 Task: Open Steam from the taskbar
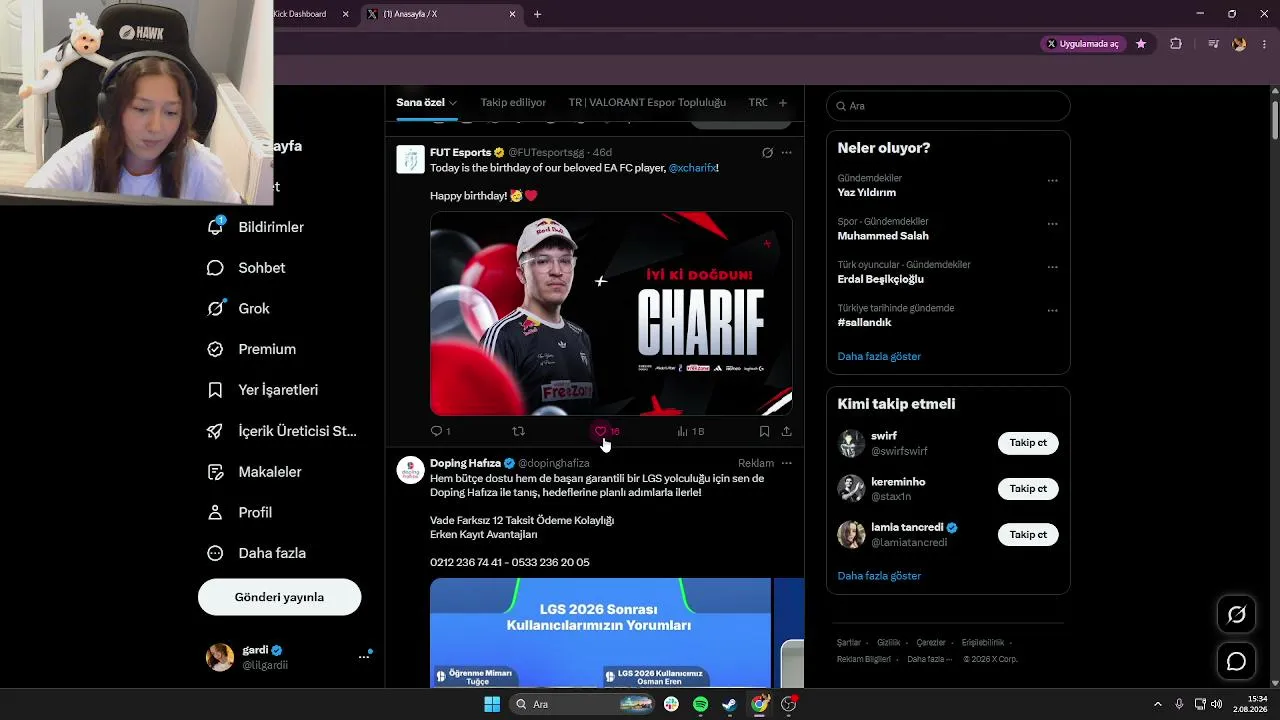coord(730,704)
